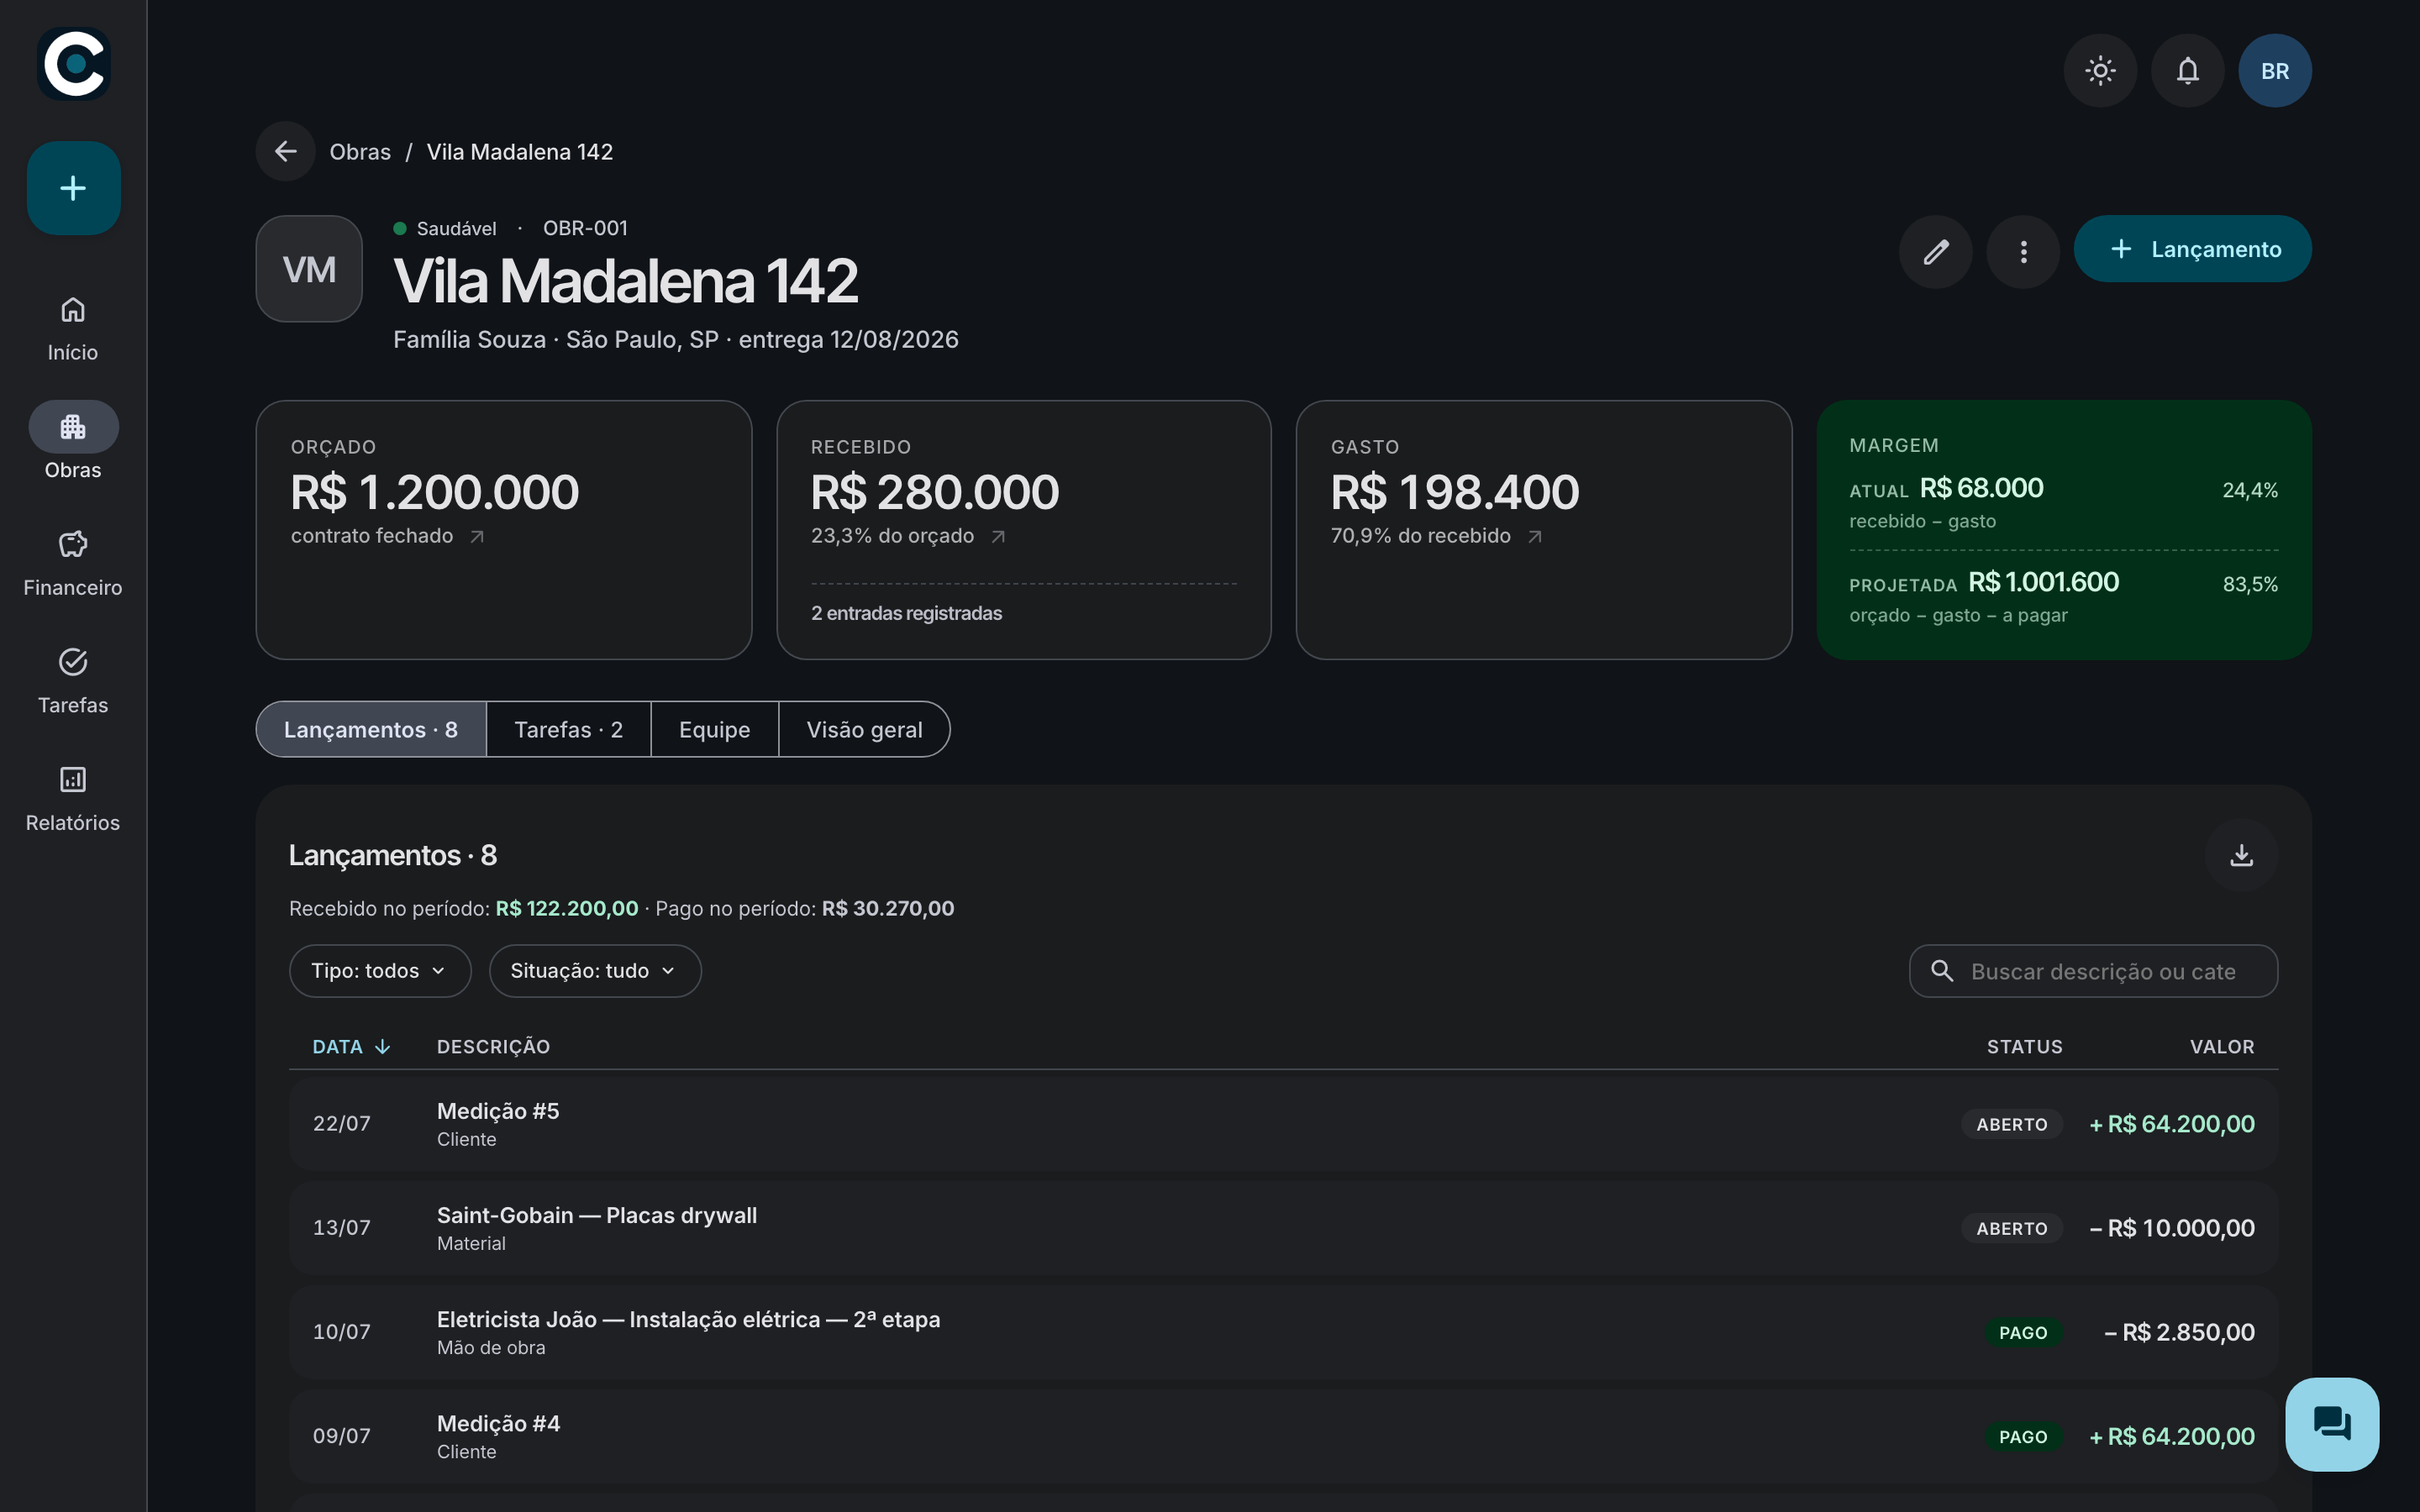Open arrow link next to contrato fechado
The width and height of the screenshot is (2420, 1512).
(x=477, y=537)
